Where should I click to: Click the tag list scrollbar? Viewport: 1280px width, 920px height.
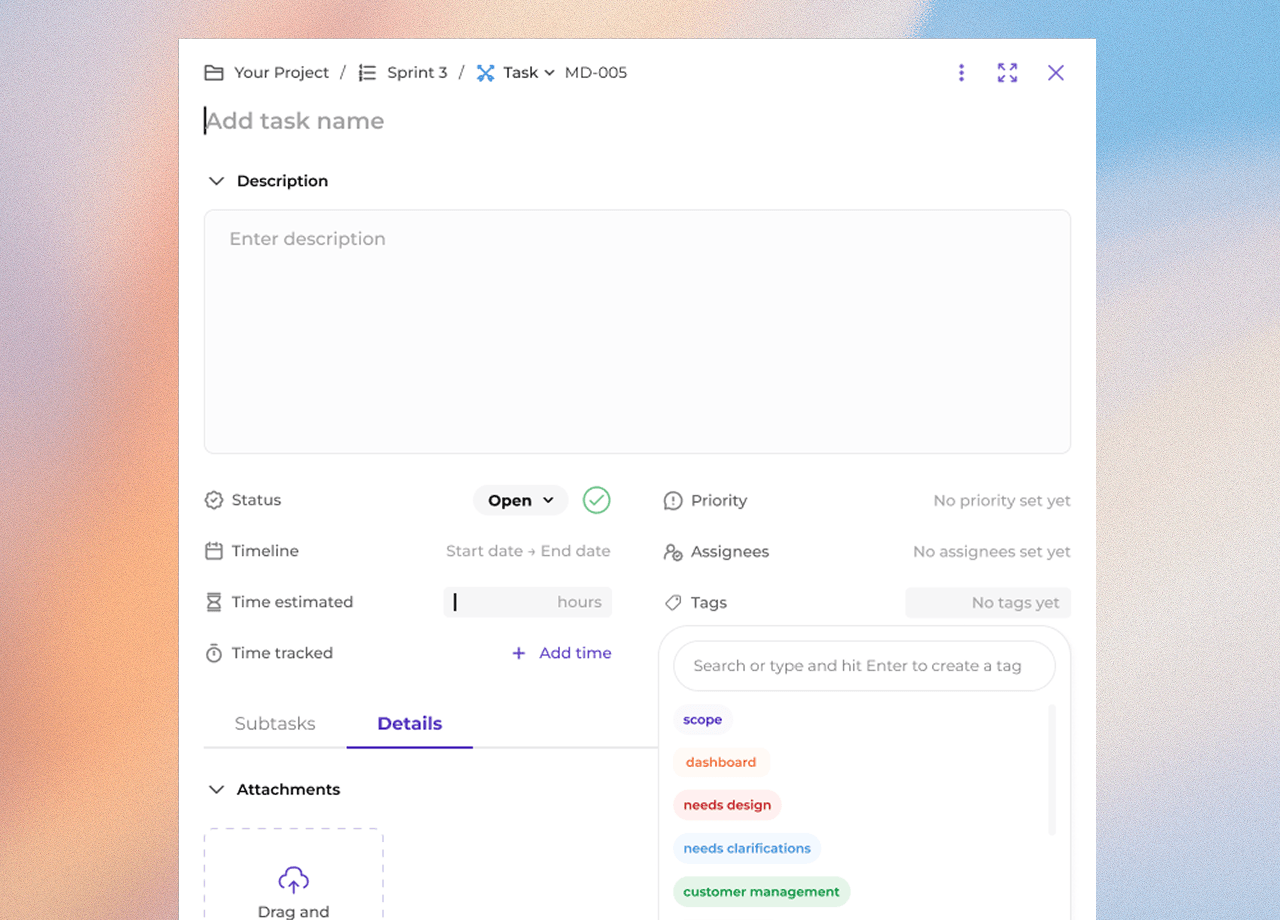1052,770
